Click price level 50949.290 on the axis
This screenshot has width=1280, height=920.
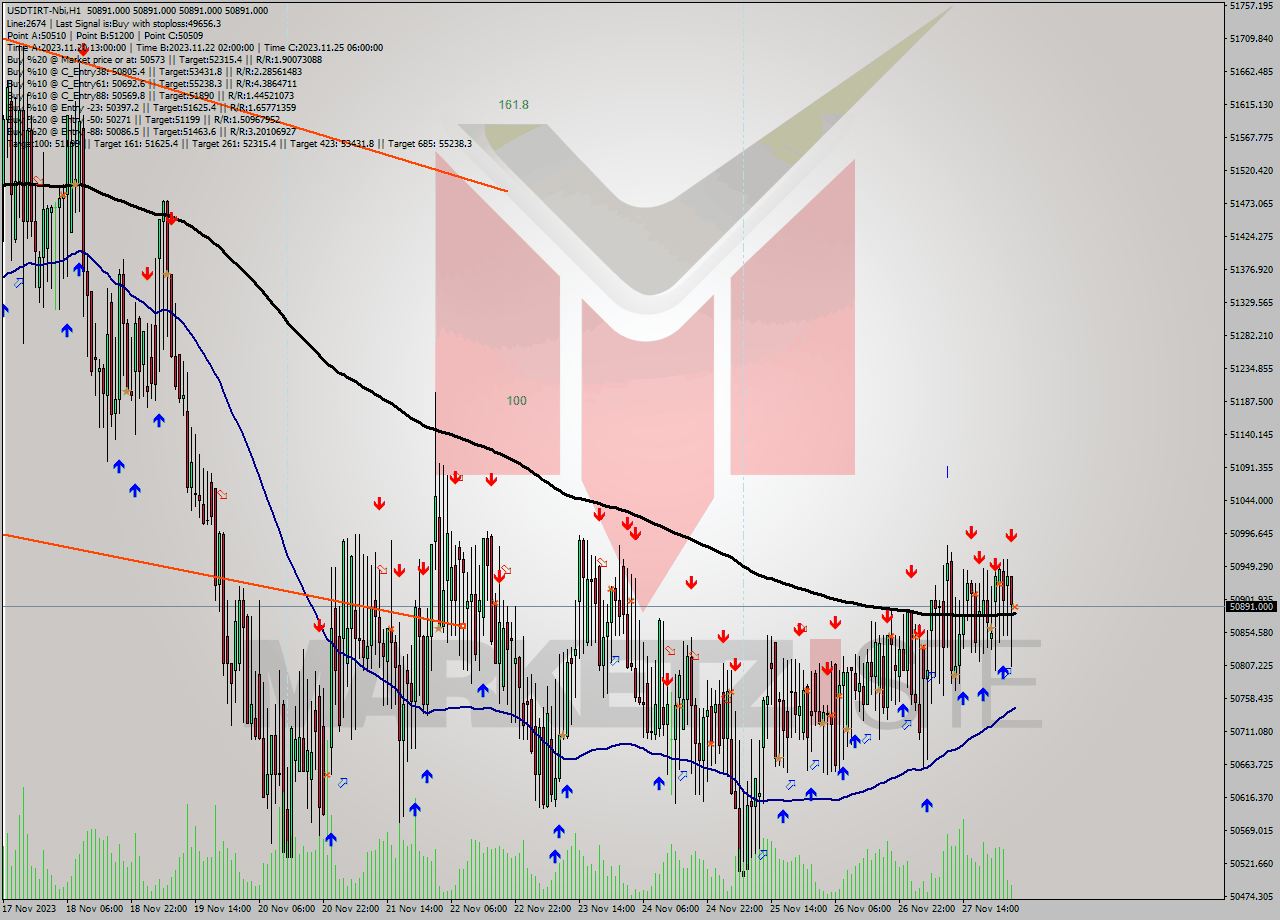1251,566
